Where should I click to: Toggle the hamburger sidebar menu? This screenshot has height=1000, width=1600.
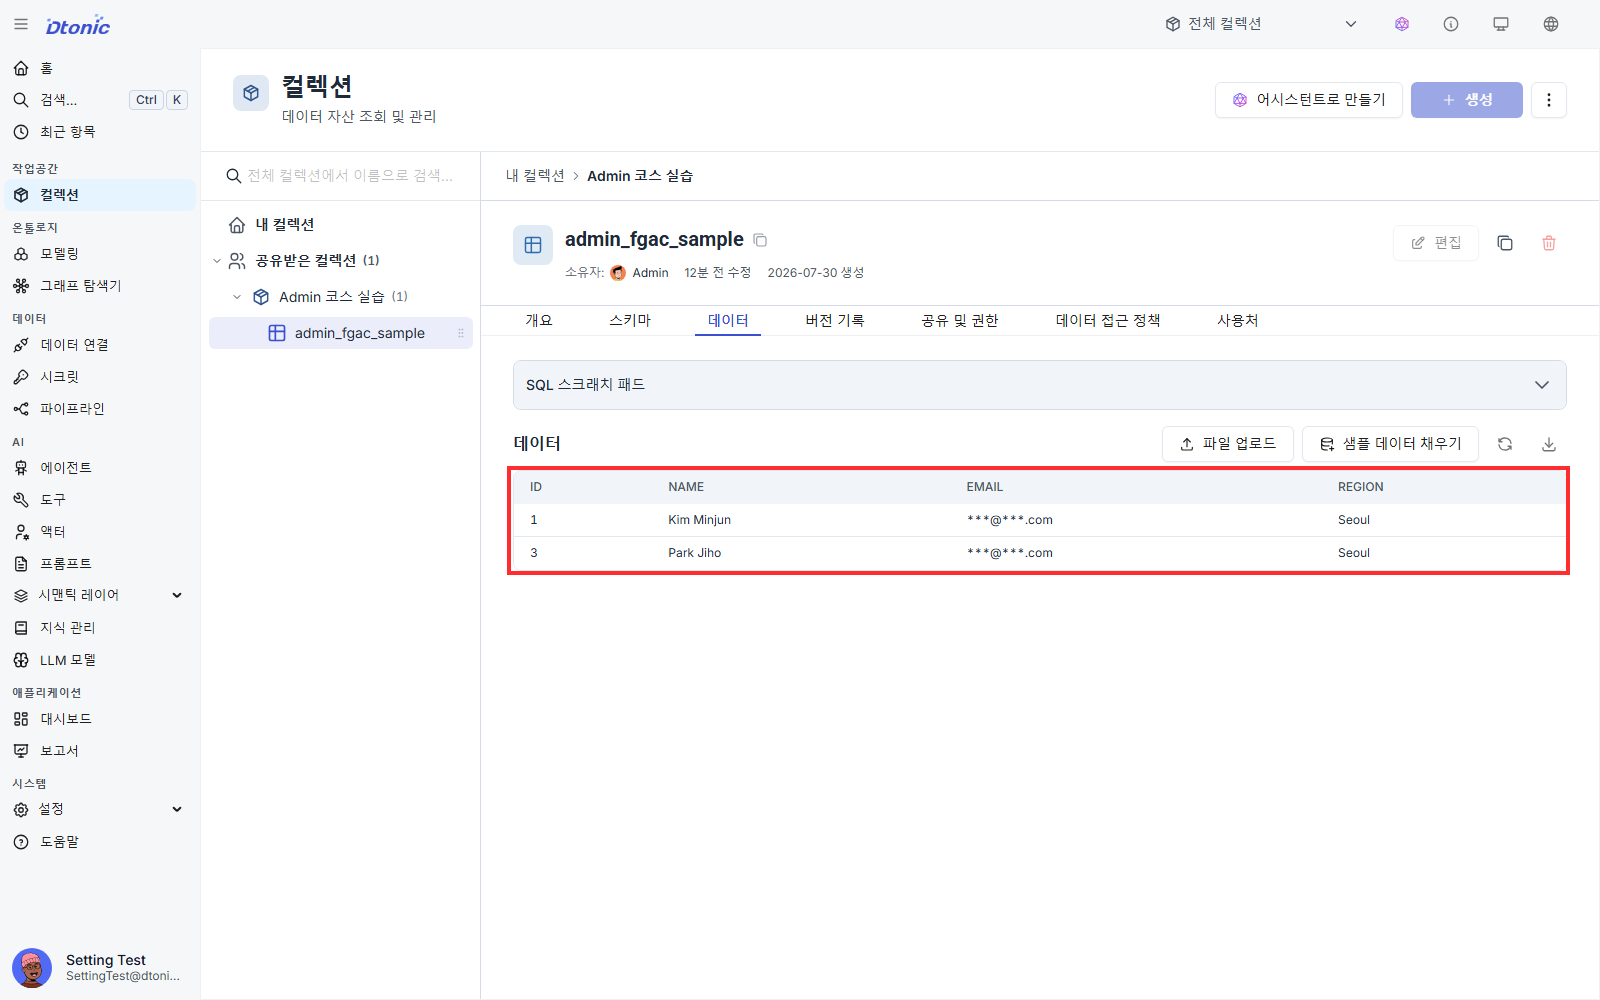(x=21, y=24)
